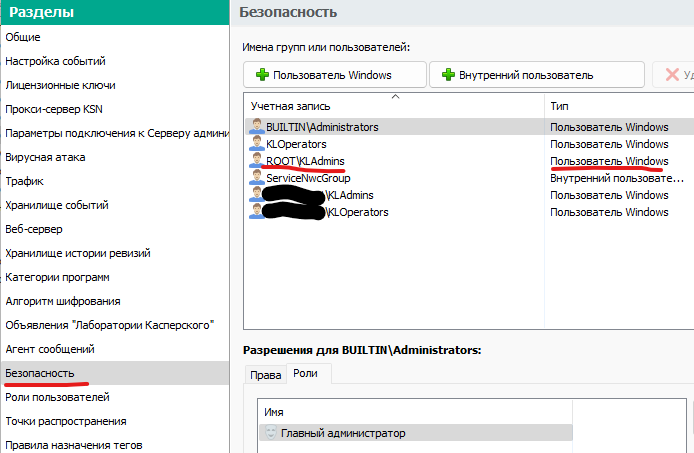The height and width of the screenshot is (453, 694).
Task: Open the Агент сообщений section
Action: coord(50,349)
